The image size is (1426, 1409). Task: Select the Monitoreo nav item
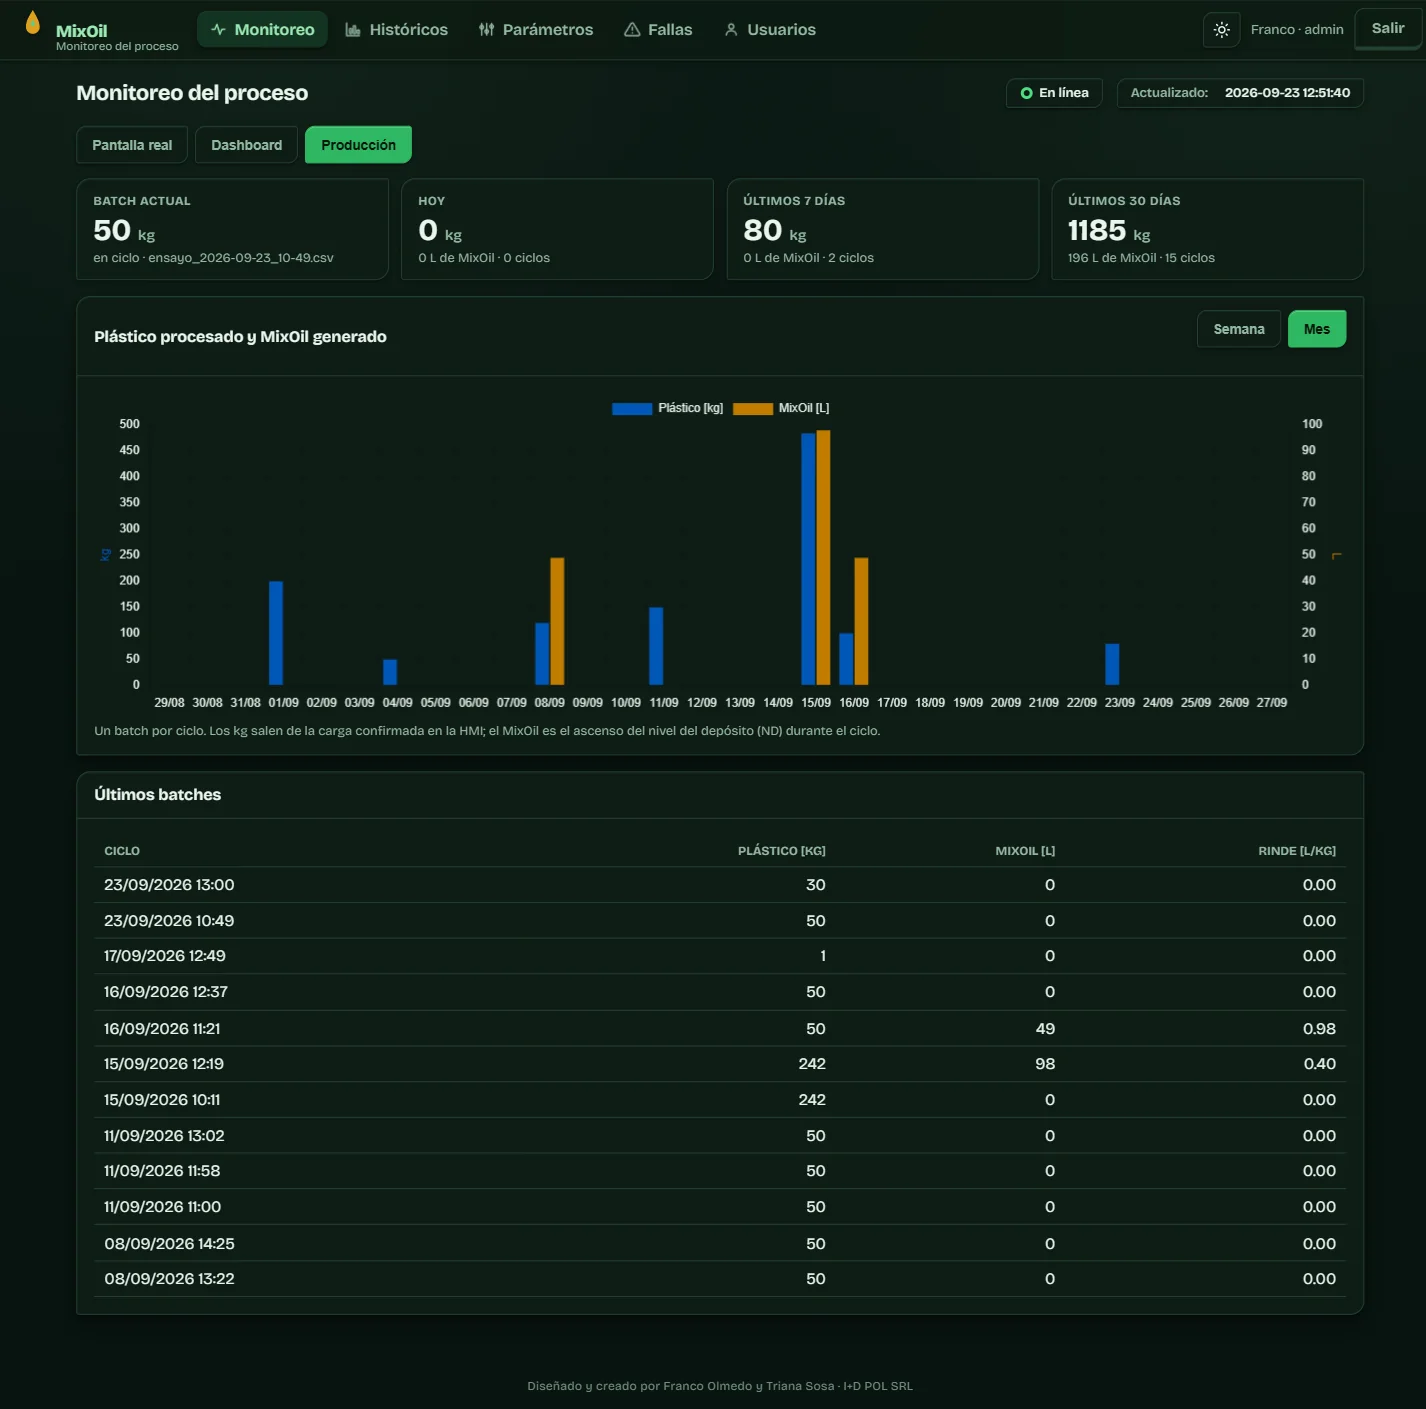[262, 30]
